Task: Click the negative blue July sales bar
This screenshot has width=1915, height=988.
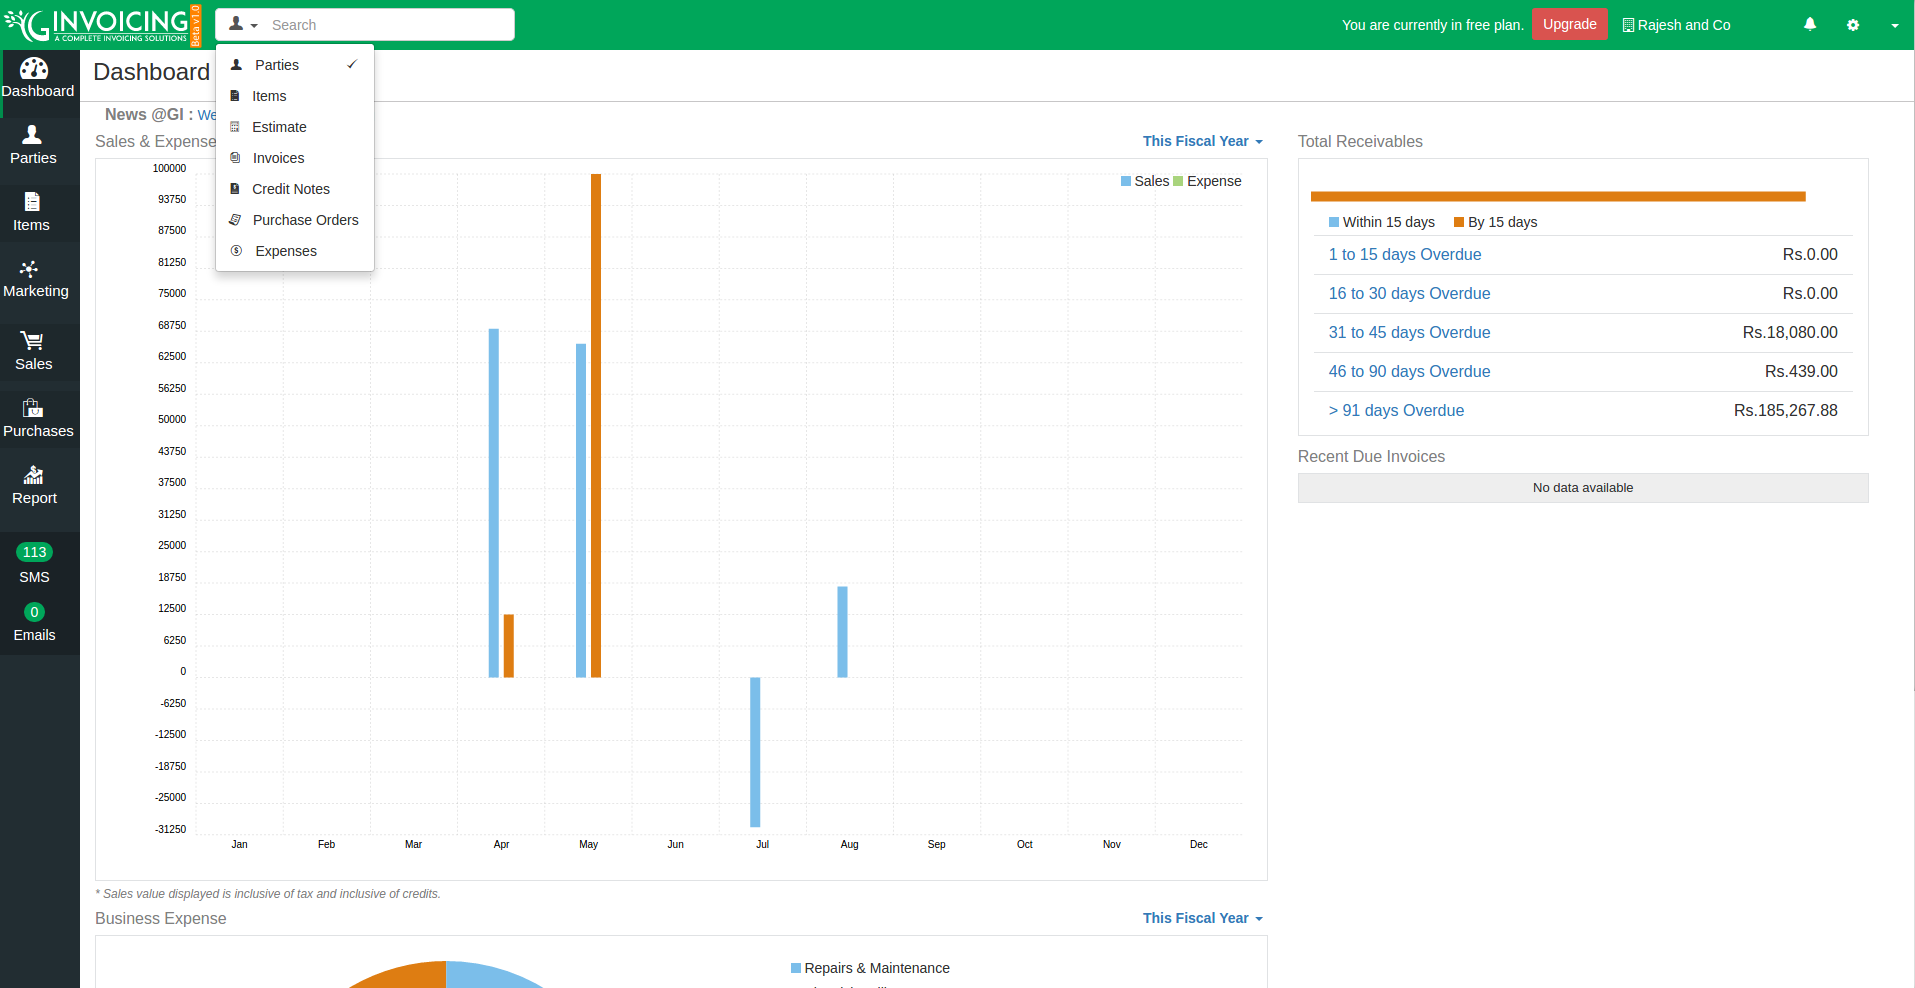Action: [x=755, y=752]
